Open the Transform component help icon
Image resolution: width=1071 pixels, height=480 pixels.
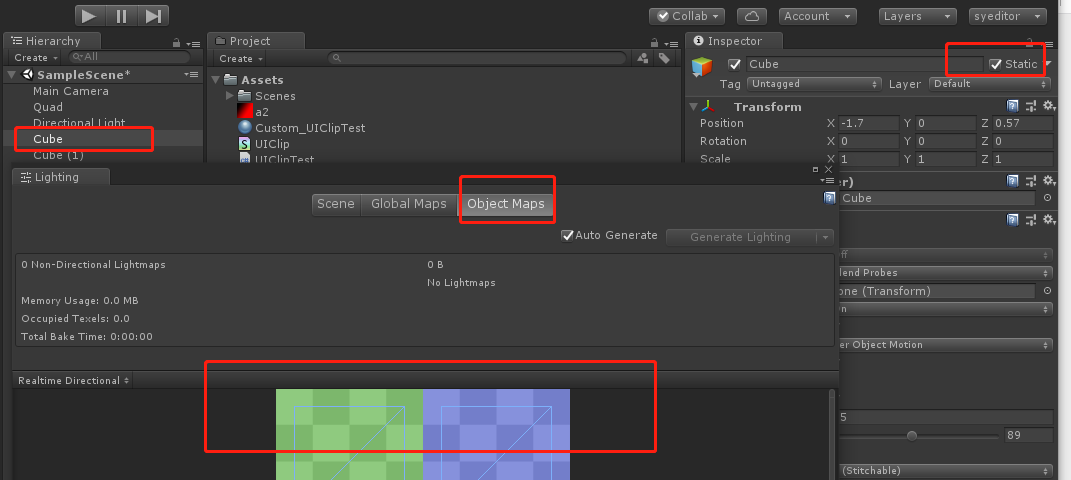(1013, 106)
